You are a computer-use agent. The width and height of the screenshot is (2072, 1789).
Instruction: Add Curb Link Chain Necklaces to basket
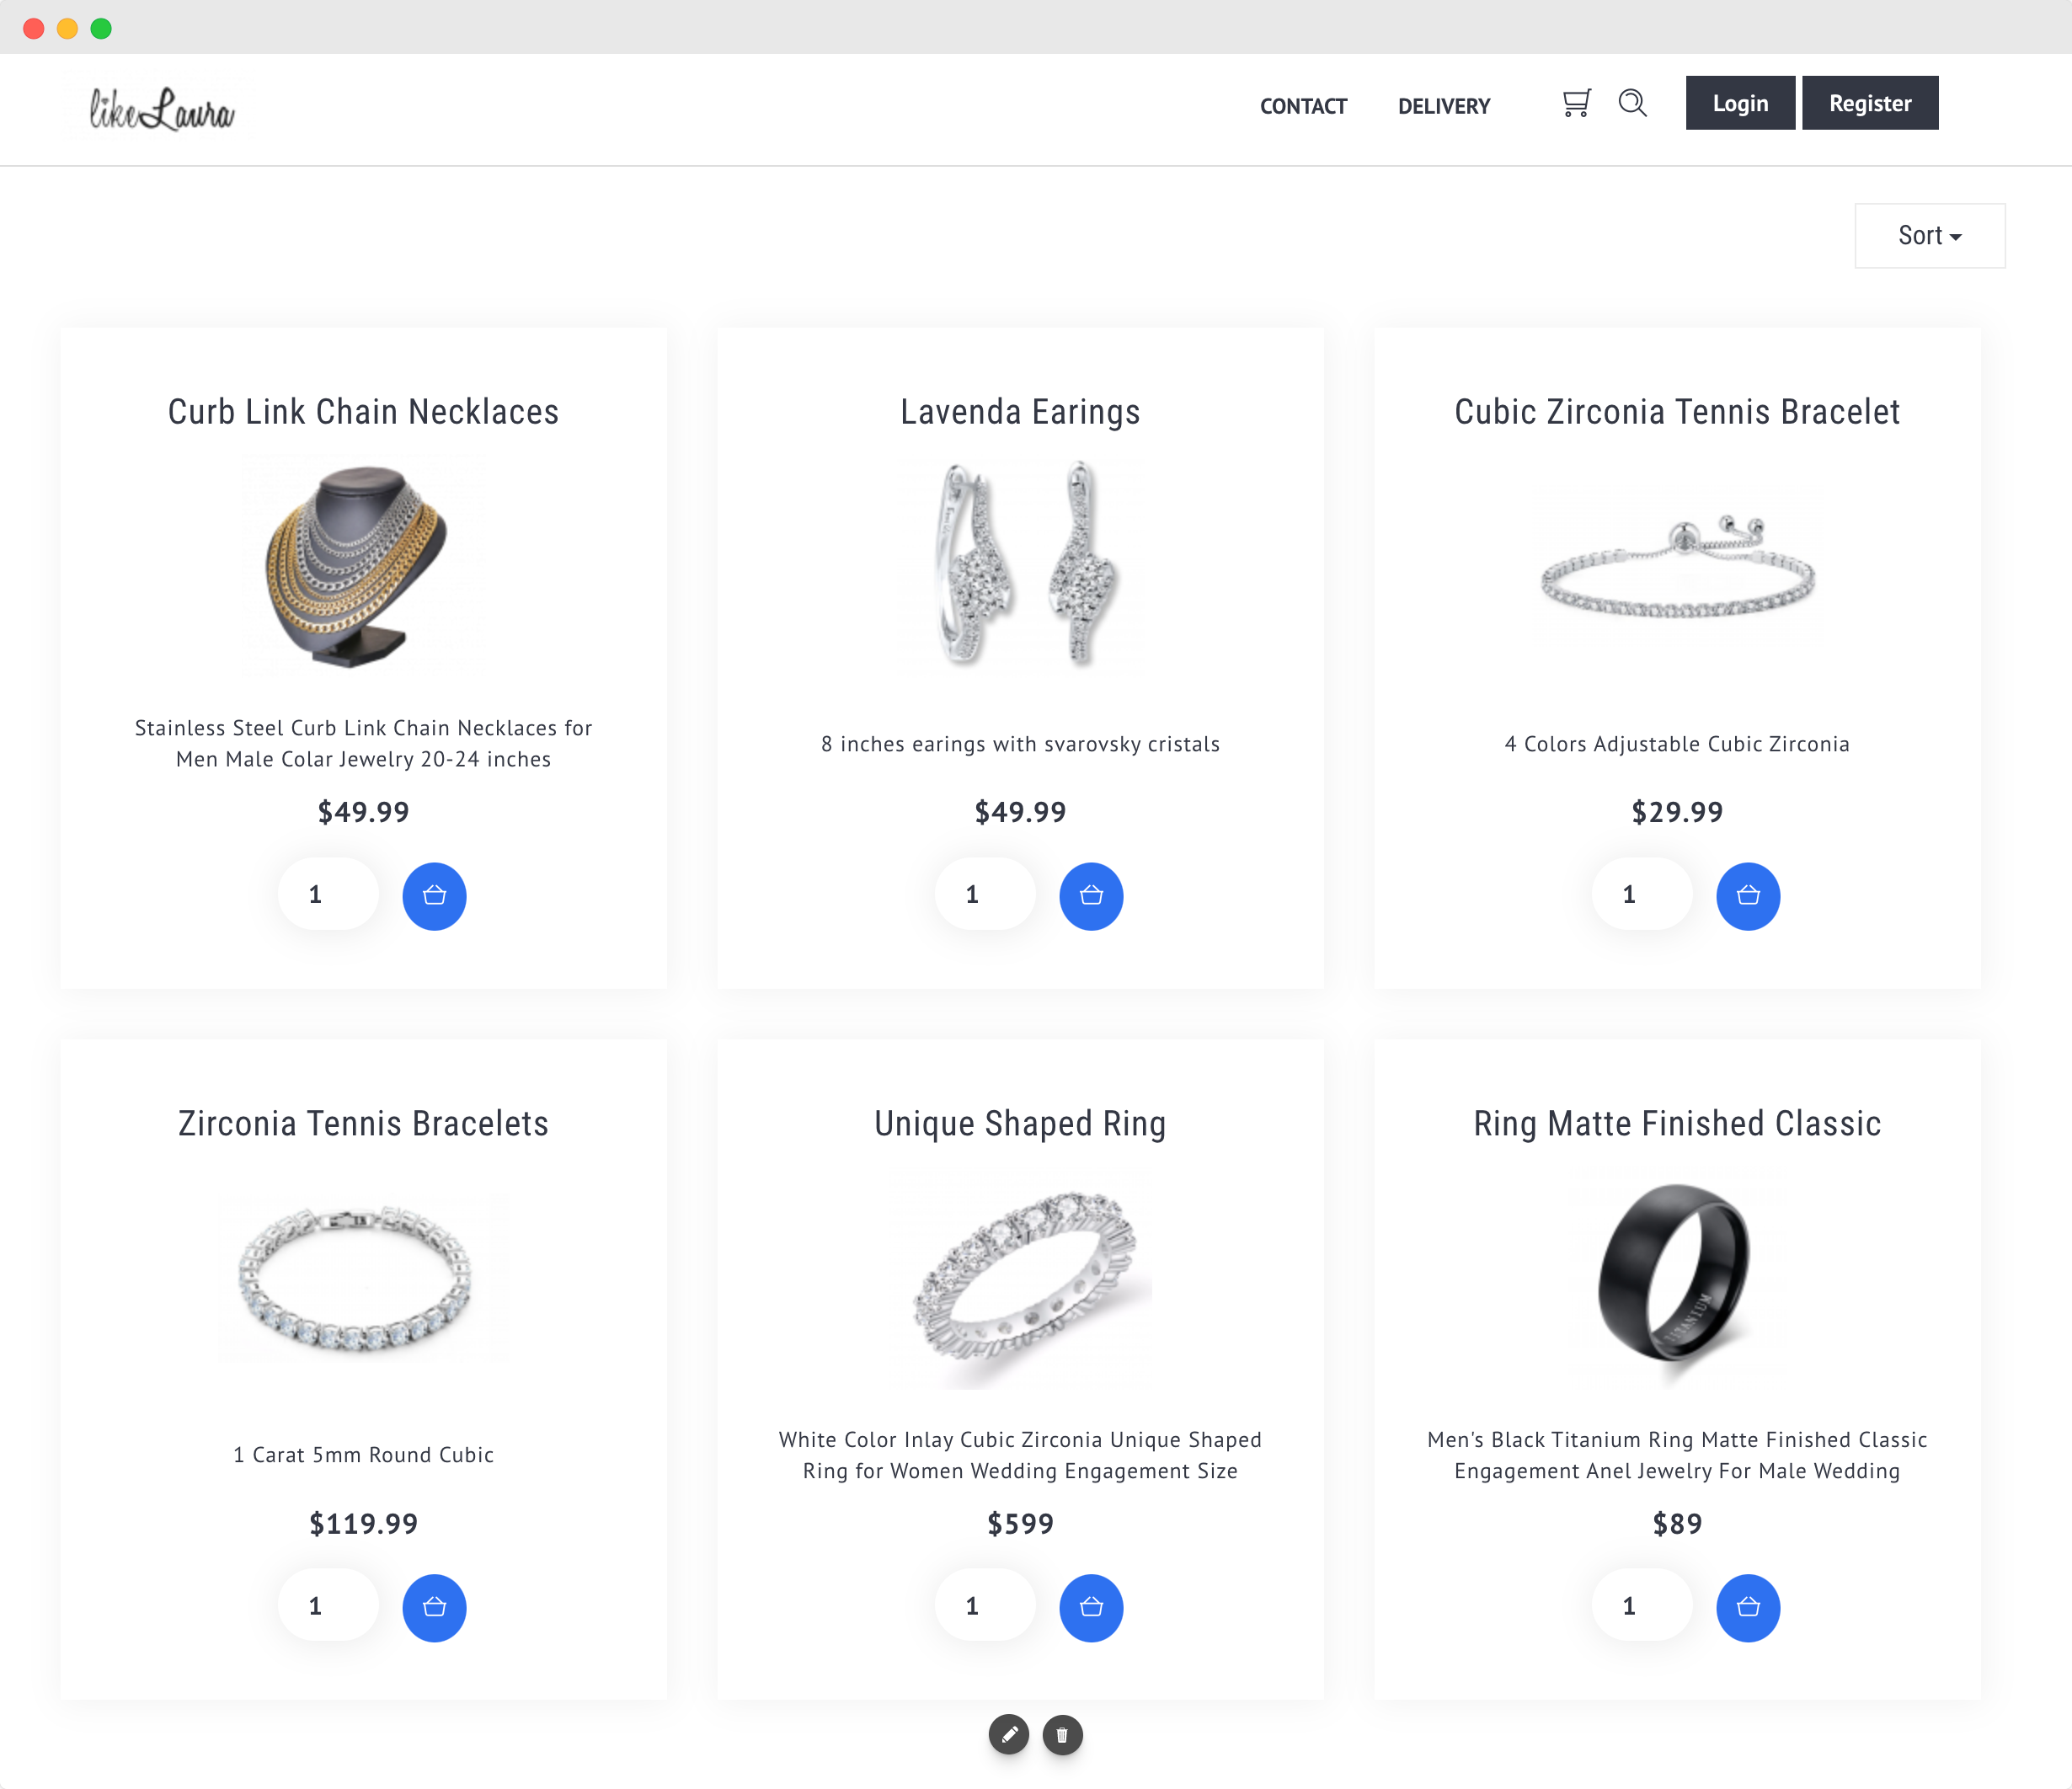click(434, 895)
